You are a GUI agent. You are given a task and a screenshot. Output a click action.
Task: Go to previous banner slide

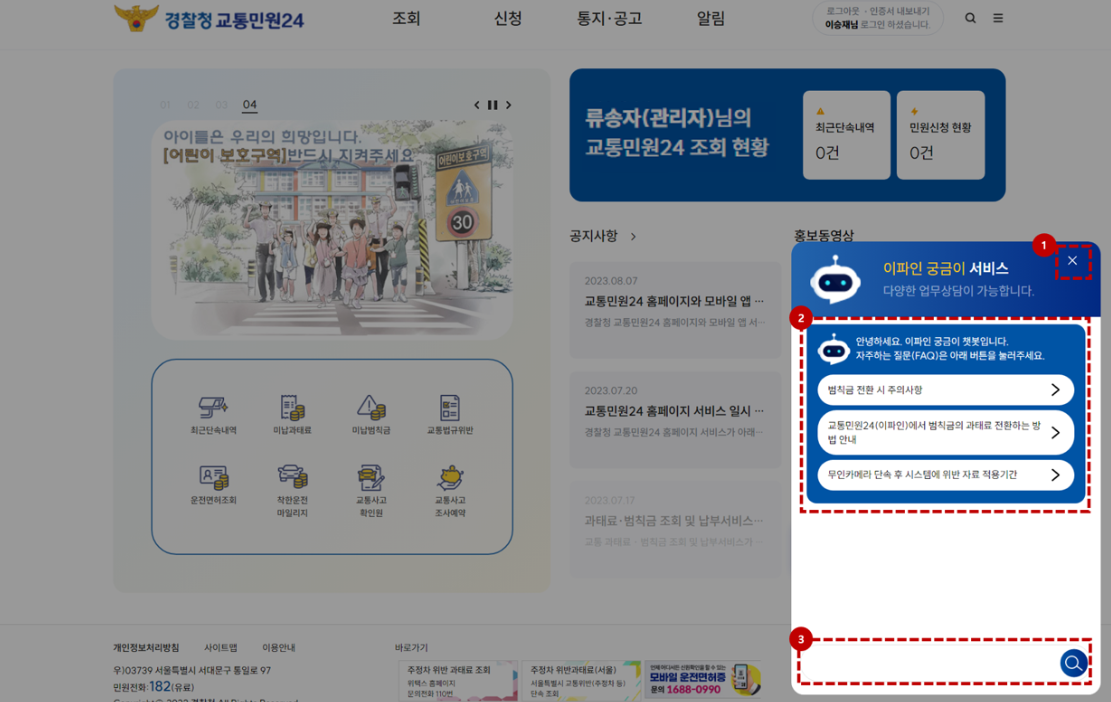click(476, 105)
